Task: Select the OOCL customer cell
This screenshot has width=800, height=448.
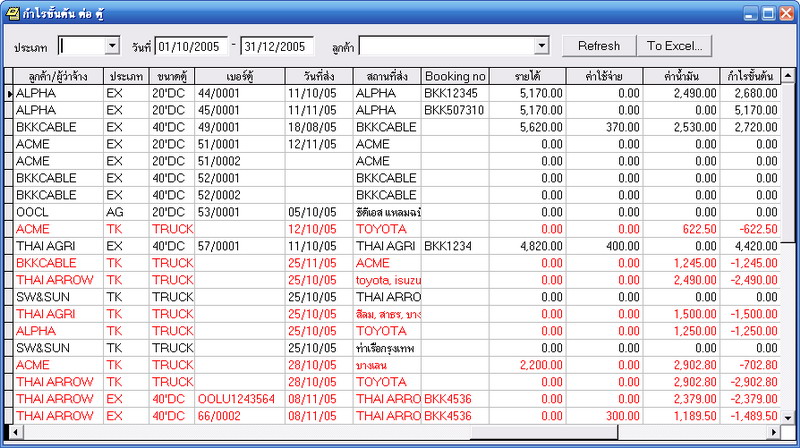Action: click(x=58, y=212)
